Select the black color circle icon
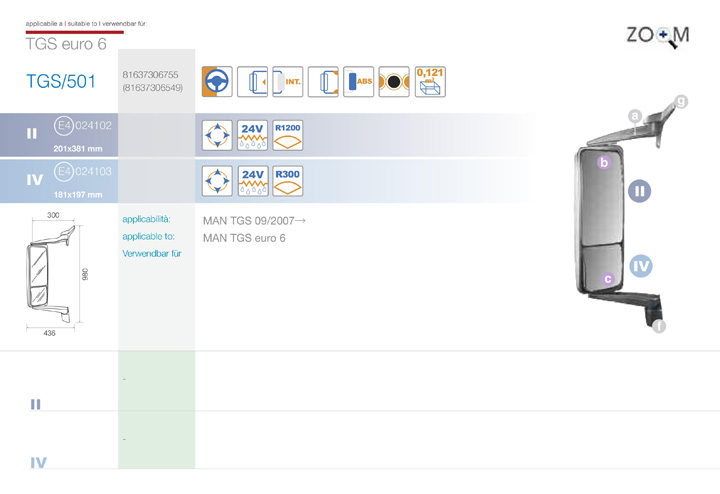This screenshot has width=720, height=494. point(394,82)
